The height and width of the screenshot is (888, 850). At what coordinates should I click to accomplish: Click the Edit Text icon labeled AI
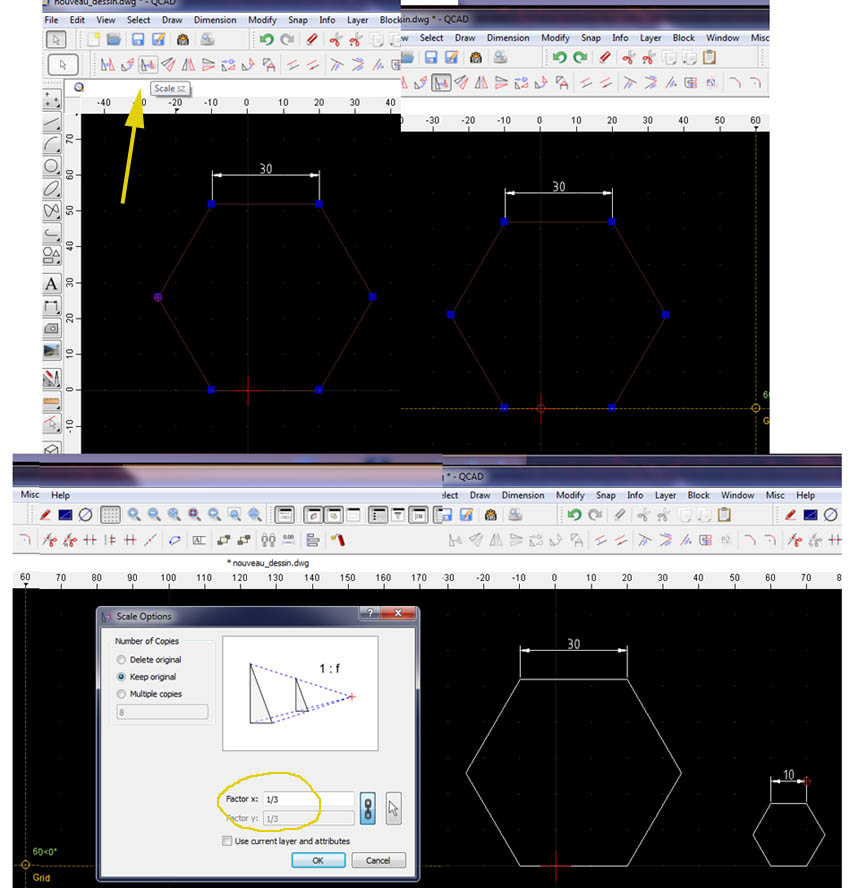pyautogui.click(x=199, y=540)
